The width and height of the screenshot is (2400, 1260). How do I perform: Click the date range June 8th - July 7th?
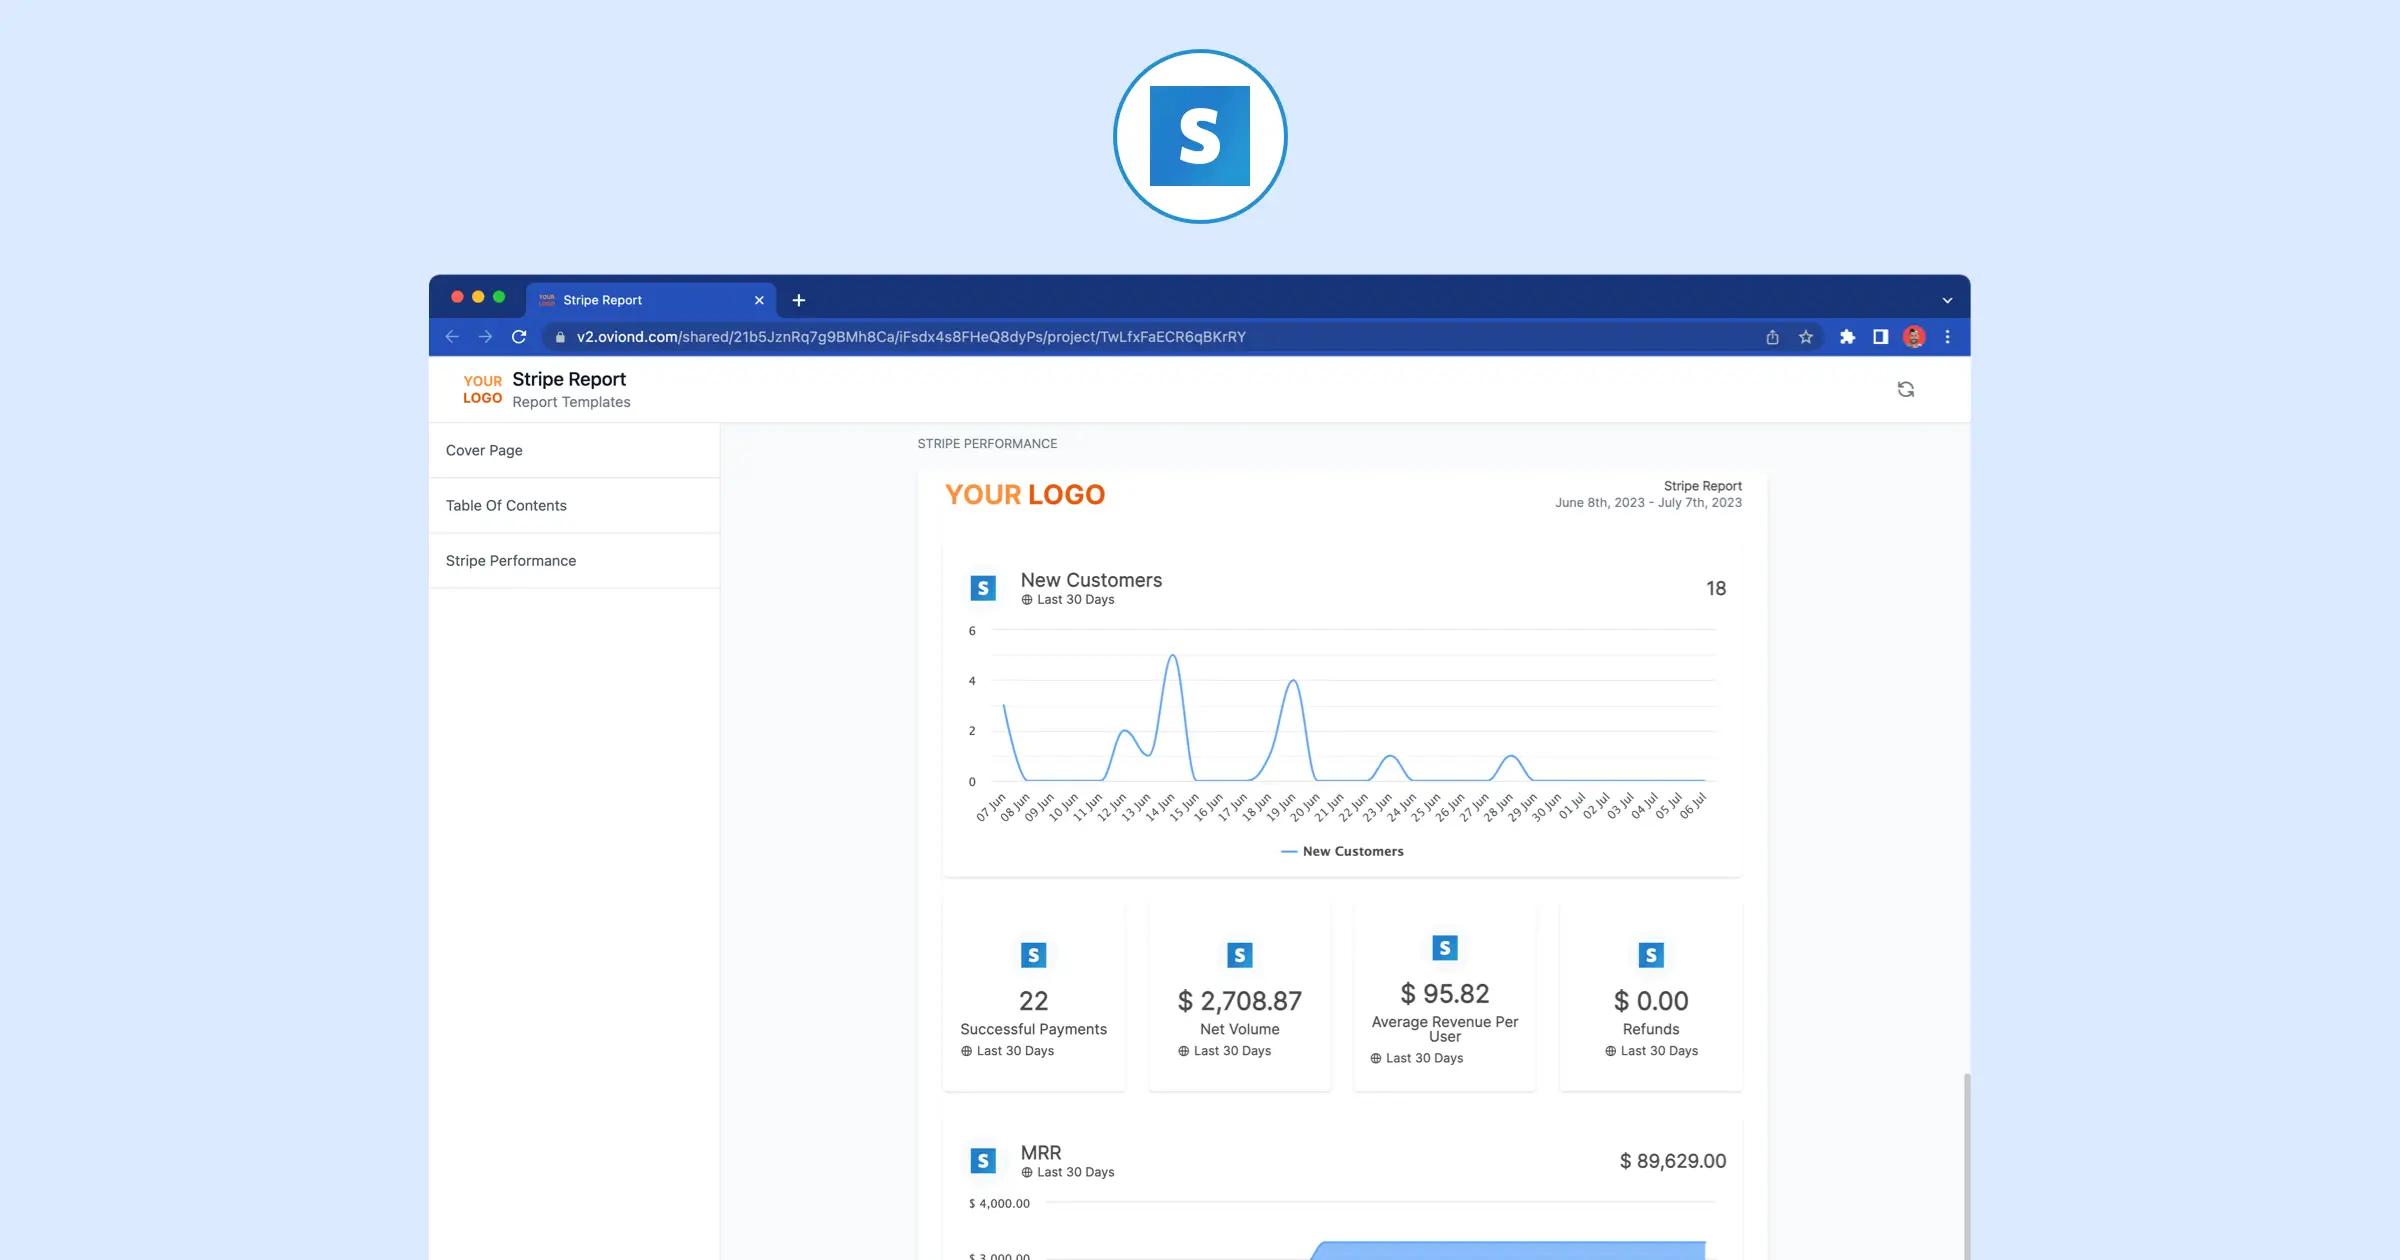1648,503
